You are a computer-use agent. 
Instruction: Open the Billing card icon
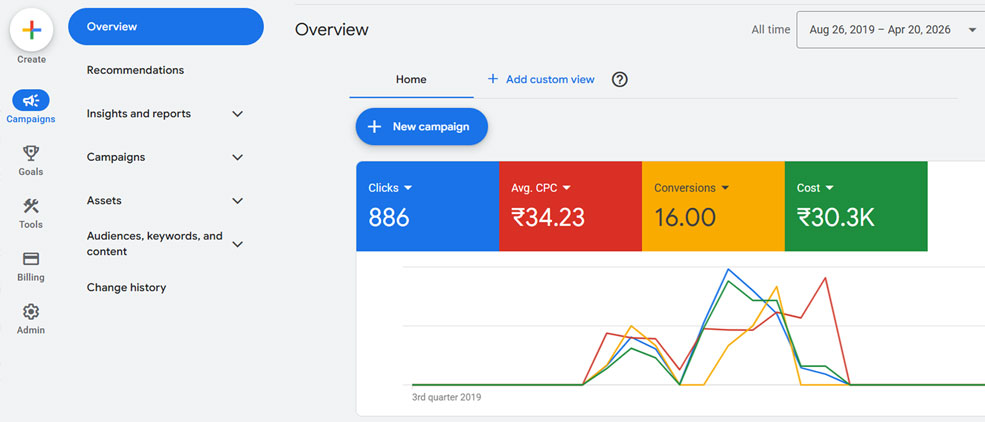tap(31, 259)
